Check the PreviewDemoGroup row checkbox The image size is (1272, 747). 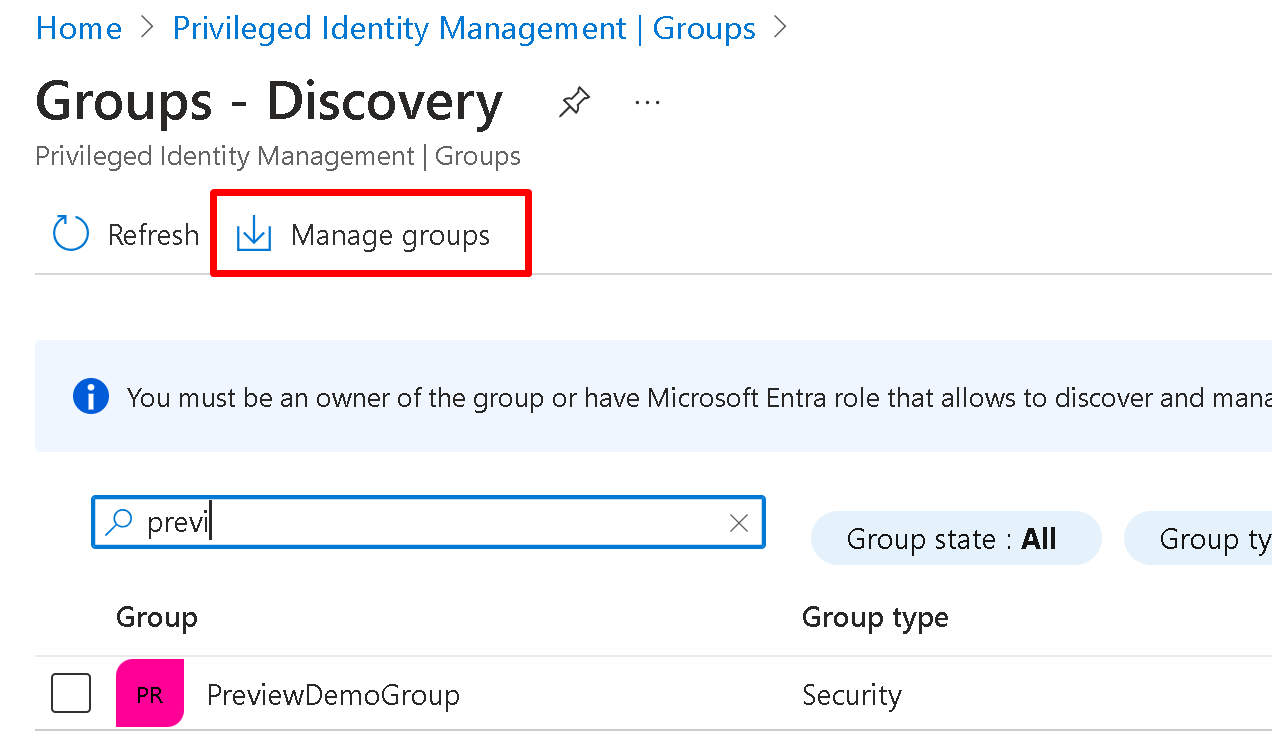(x=71, y=694)
